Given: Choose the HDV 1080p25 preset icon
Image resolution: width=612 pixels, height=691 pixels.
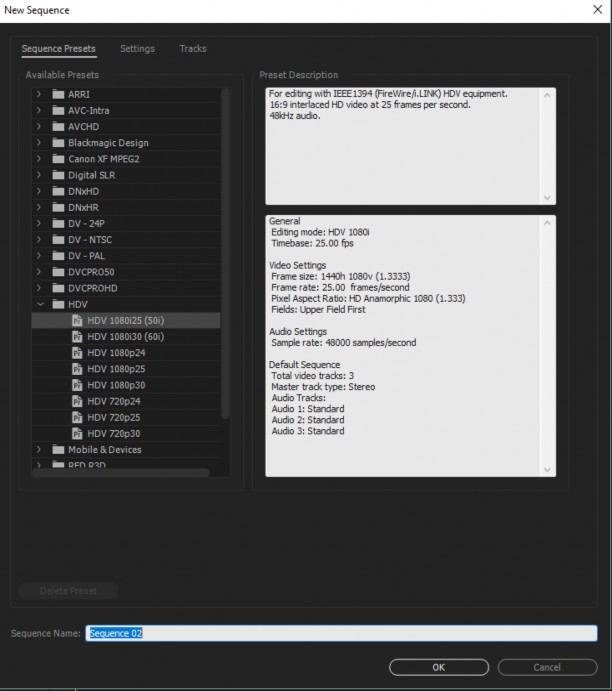Looking at the screenshot, I should tap(77, 369).
